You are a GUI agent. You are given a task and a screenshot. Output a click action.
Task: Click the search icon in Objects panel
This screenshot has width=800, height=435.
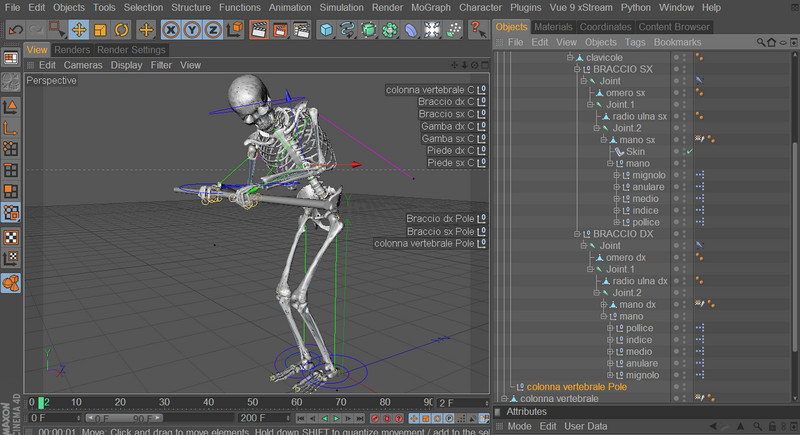[x=762, y=43]
